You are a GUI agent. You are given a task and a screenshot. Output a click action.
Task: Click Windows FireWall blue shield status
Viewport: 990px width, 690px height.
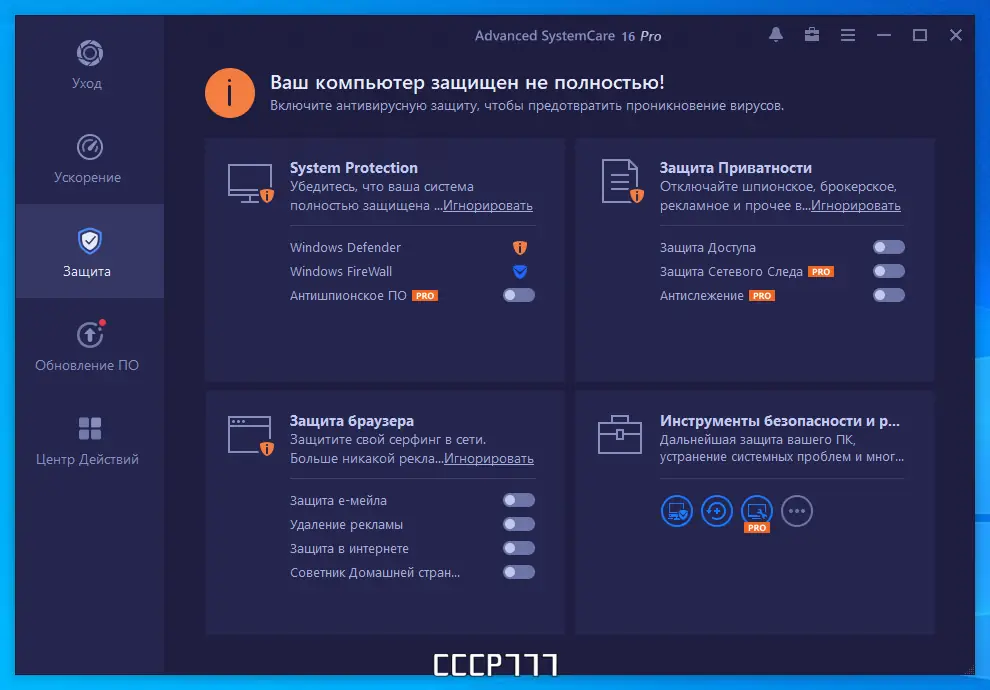(520, 271)
